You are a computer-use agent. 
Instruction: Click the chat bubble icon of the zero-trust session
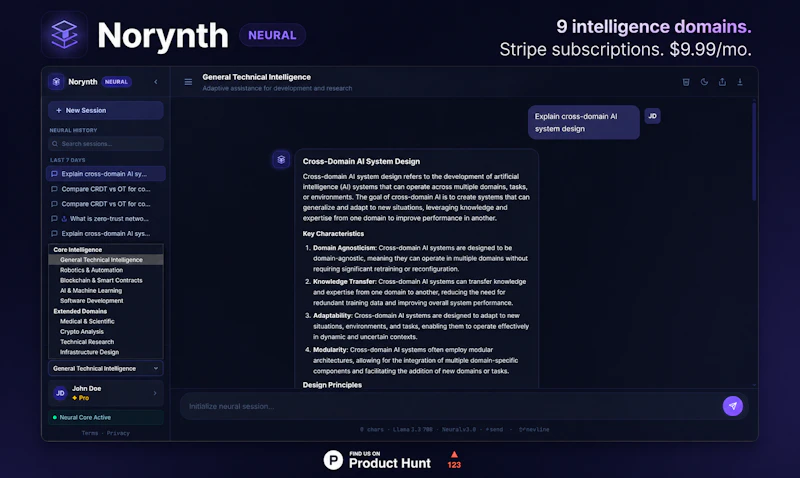pos(54,219)
